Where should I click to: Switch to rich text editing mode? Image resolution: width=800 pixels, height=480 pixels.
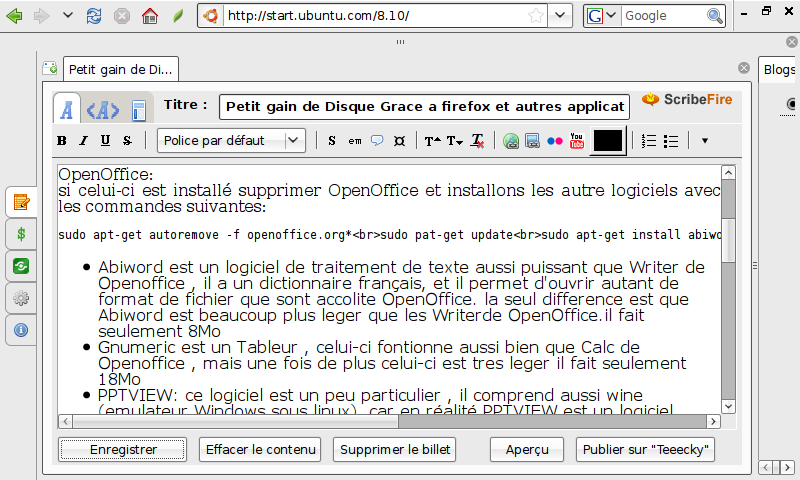(x=67, y=109)
